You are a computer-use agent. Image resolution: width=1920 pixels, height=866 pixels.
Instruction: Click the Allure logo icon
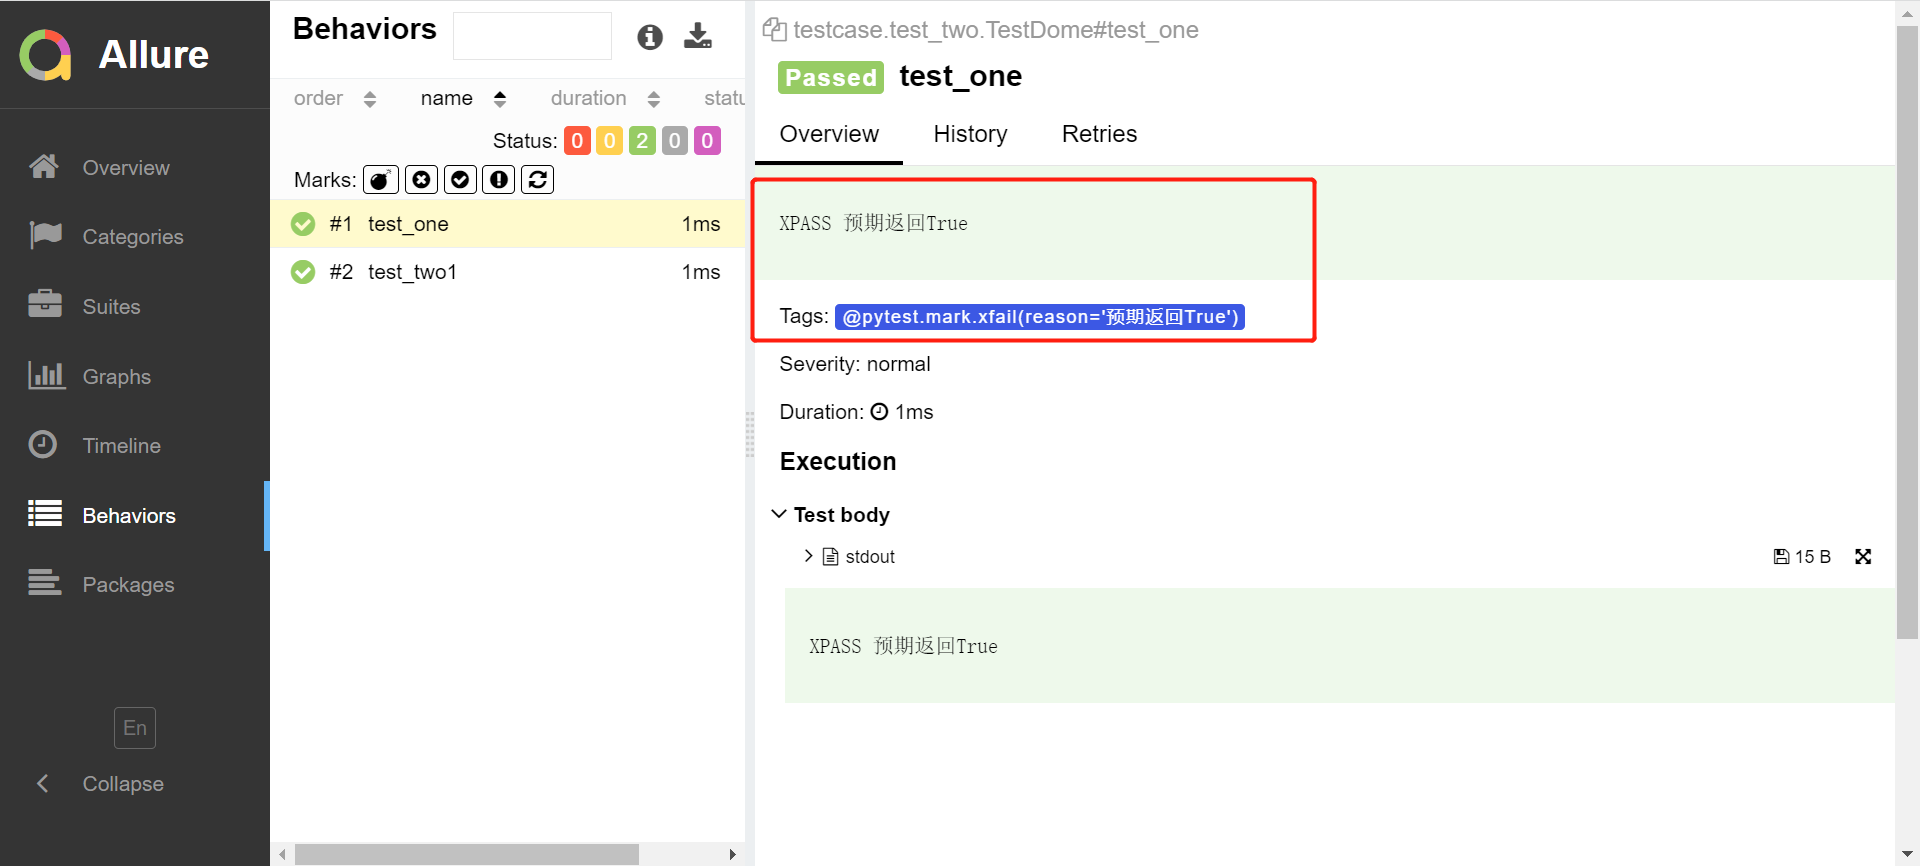pyautogui.click(x=45, y=54)
